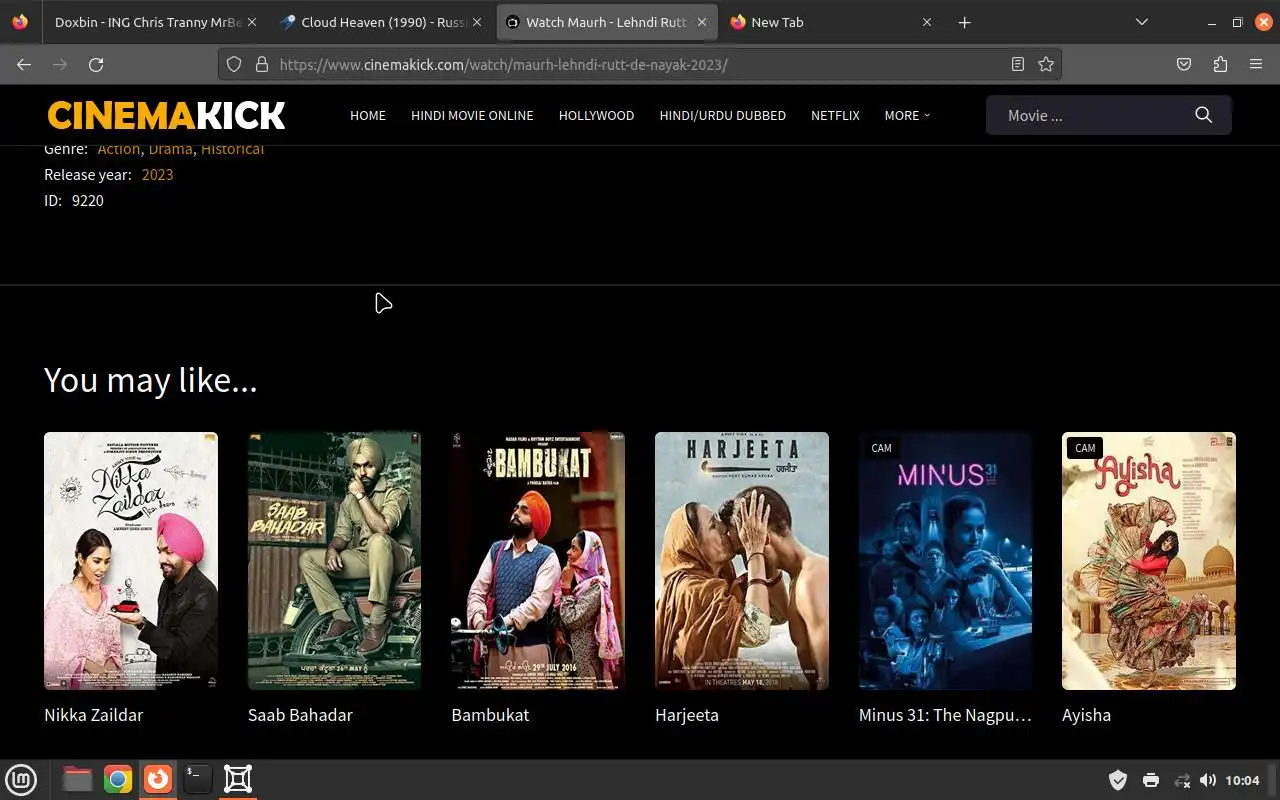Viewport: 1280px width, 800px height.
Task: Click the search magnifier icon
Action: click(1204, 115)
